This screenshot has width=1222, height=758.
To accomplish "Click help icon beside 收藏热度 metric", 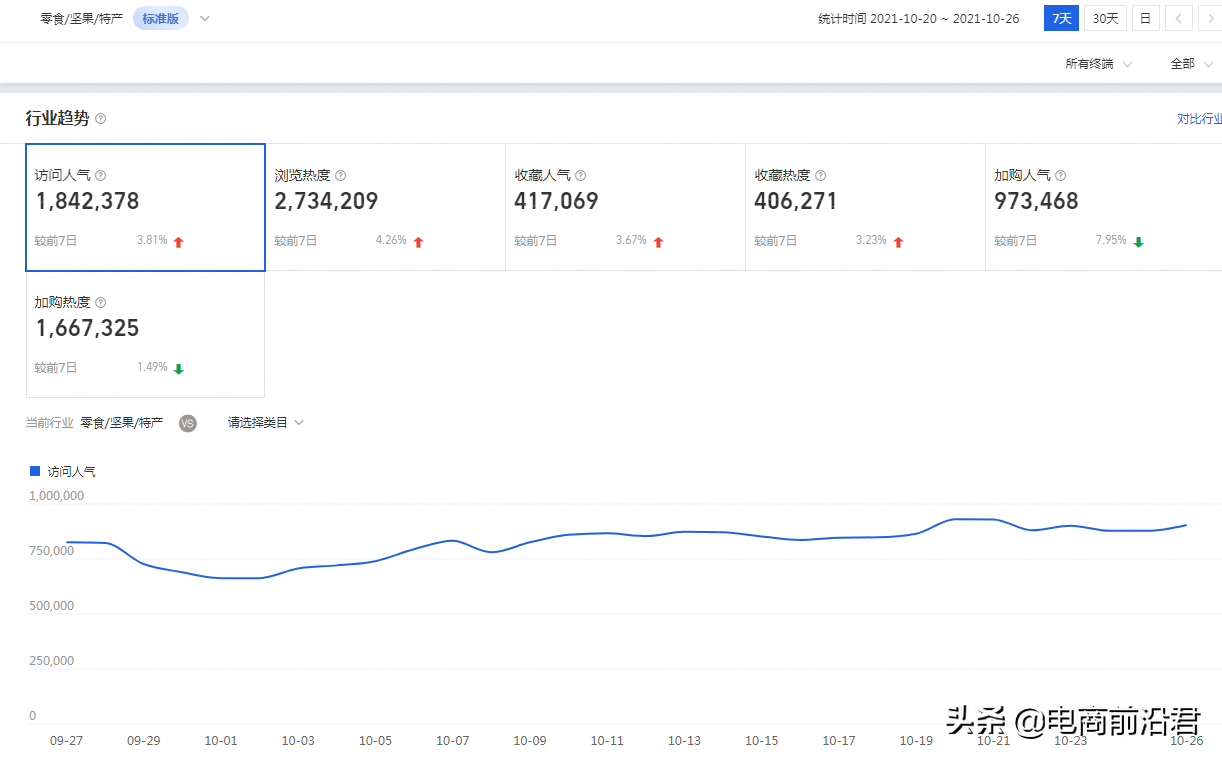I will [x=820, y=175].
